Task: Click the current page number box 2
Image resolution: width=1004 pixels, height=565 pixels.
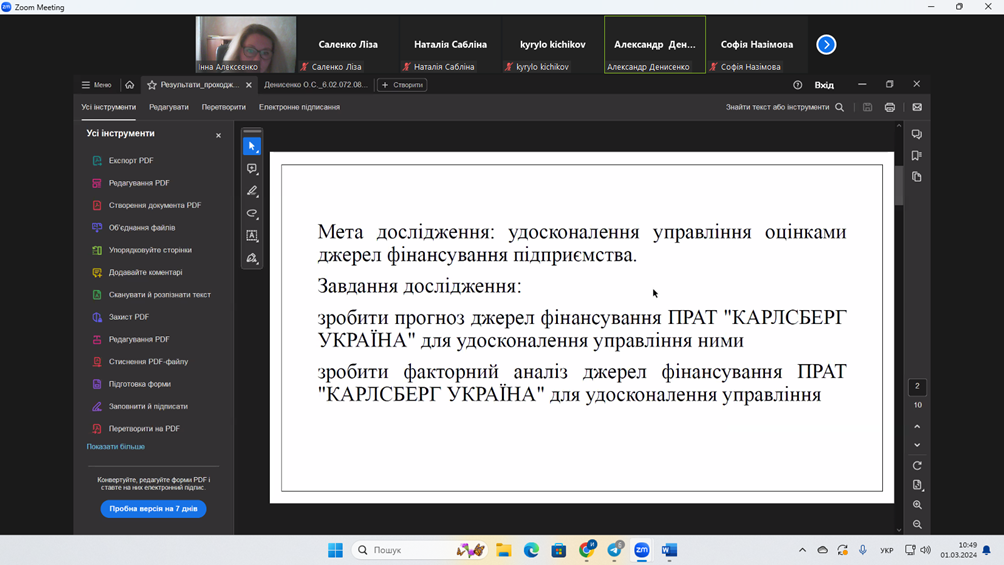Action: (917, 386)
